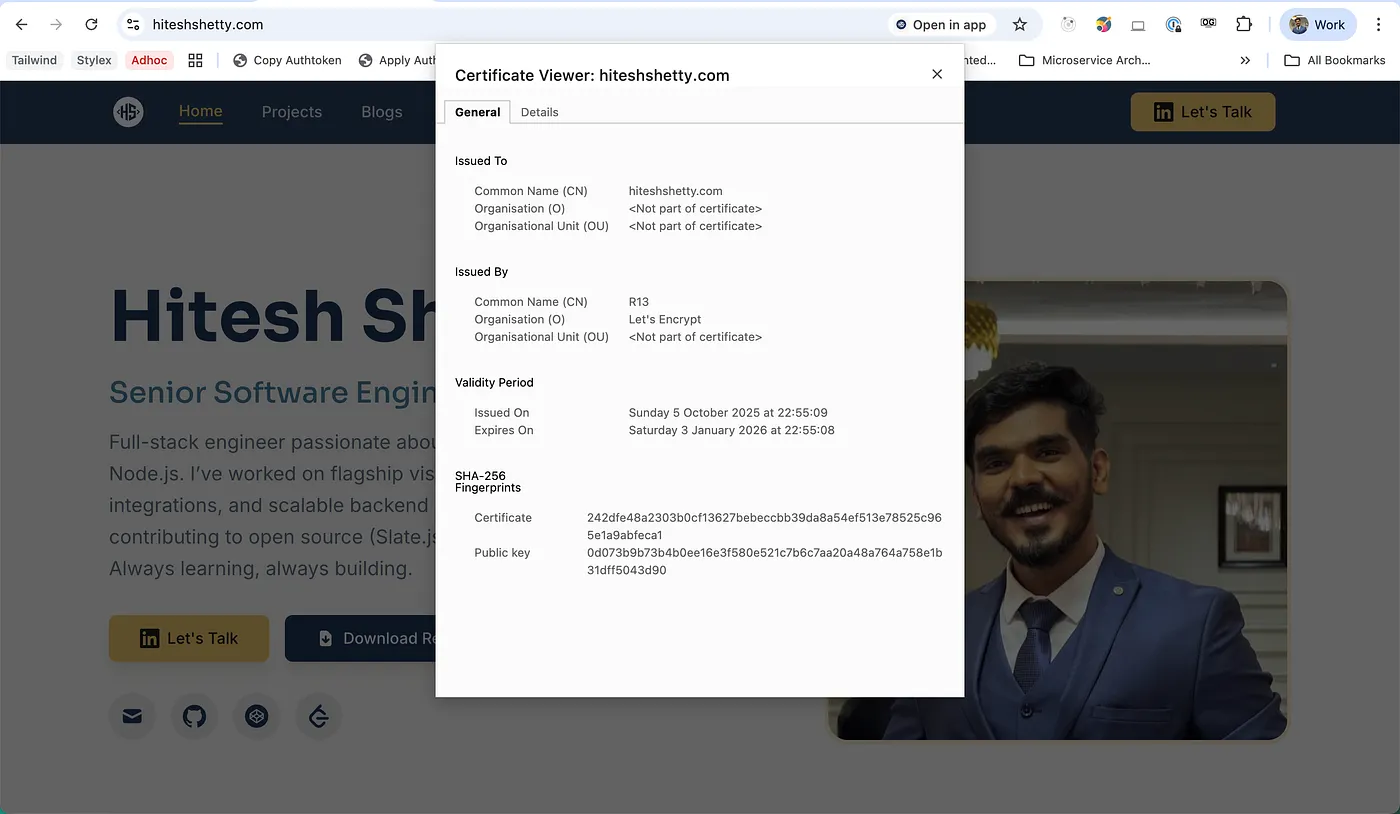Select the General tab in Certificate Viewer

(477, 112)
